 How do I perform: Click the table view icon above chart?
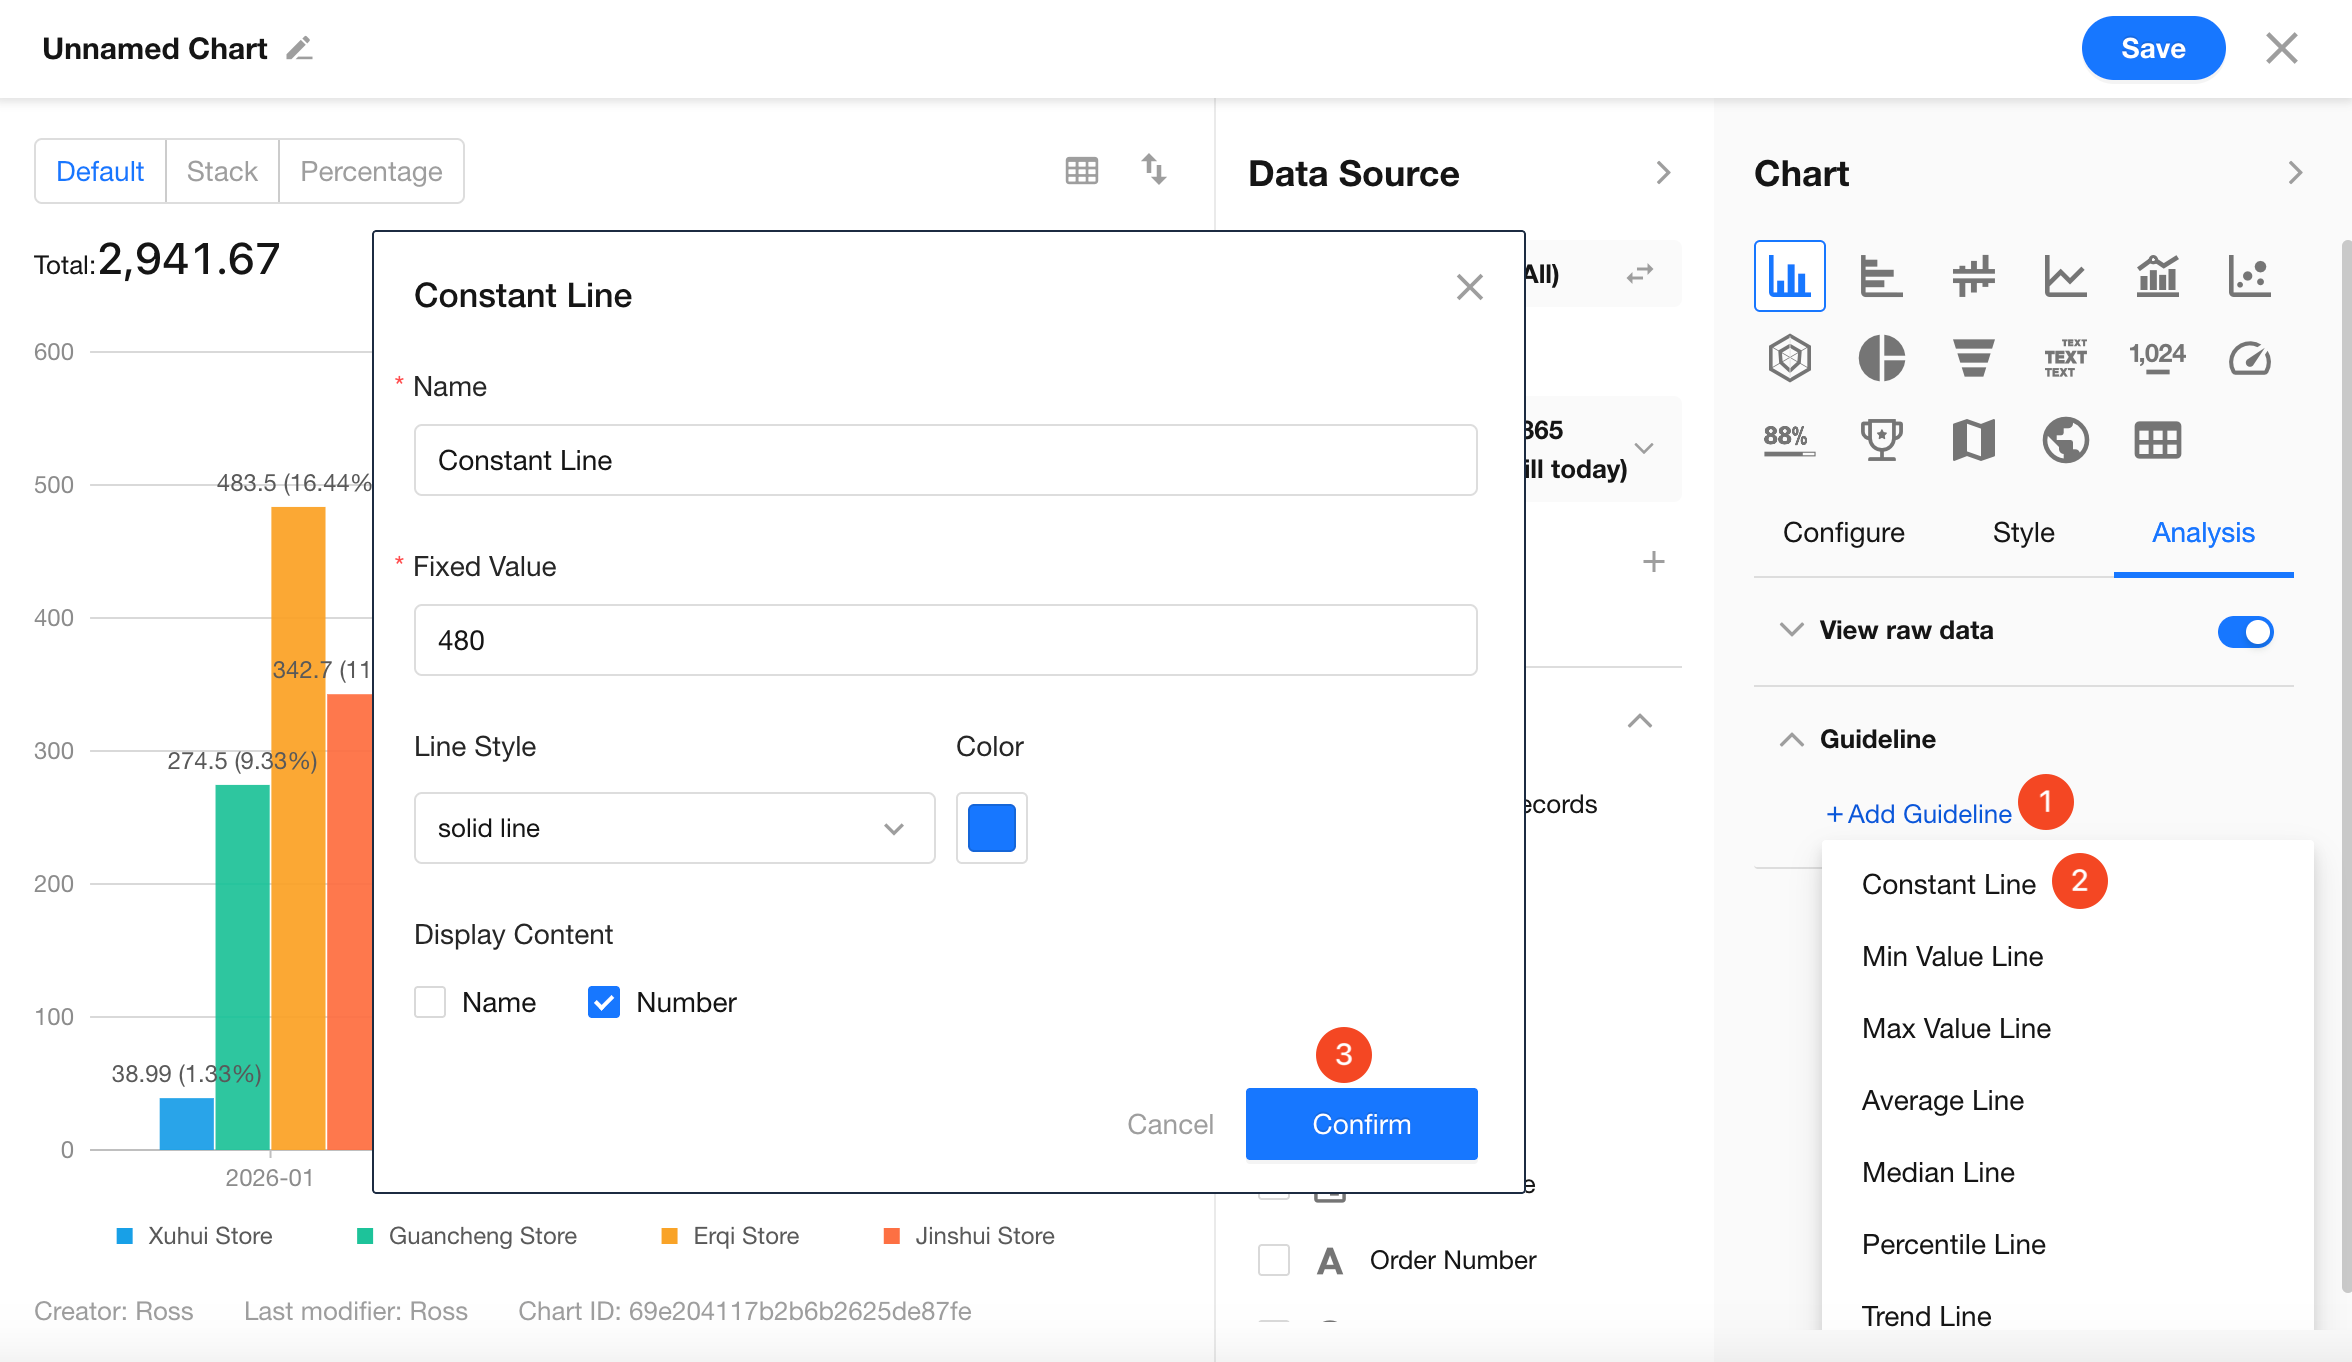[1081, 171]
